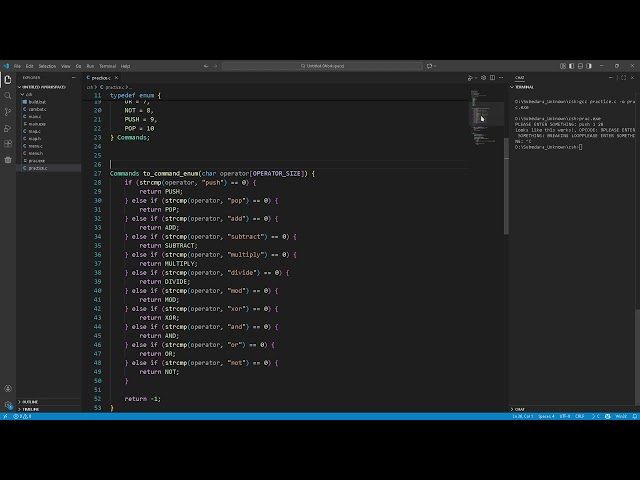Screen dimensions: 640x480
Task: Click the code minimap preview
Action: coord(486,118)
